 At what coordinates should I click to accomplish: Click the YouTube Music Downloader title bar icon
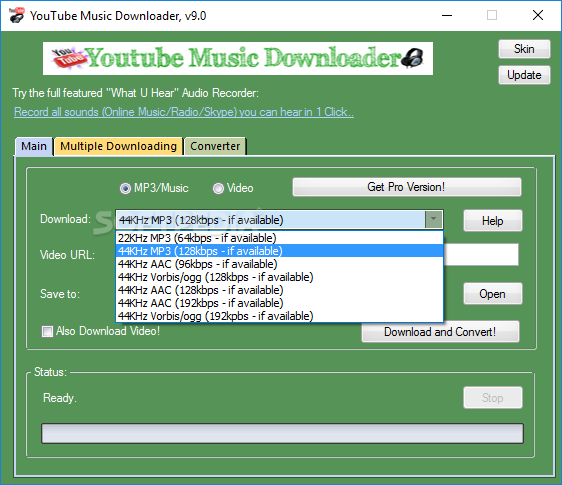[16, 15]
